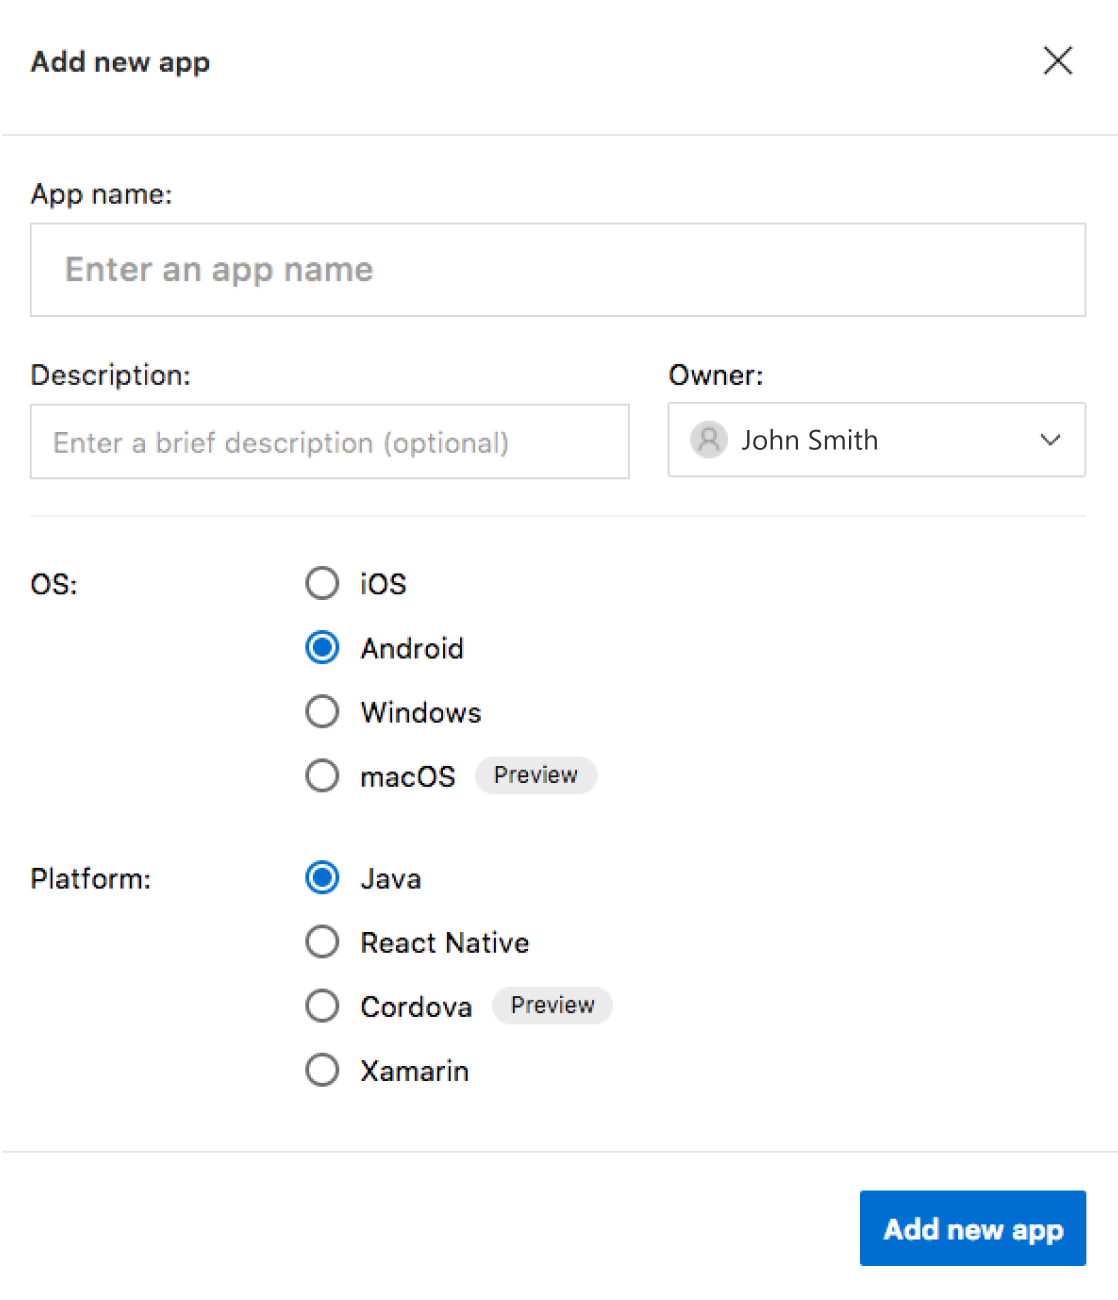Choose Android as the OS

pyautogui.click(x=322, y=648)
